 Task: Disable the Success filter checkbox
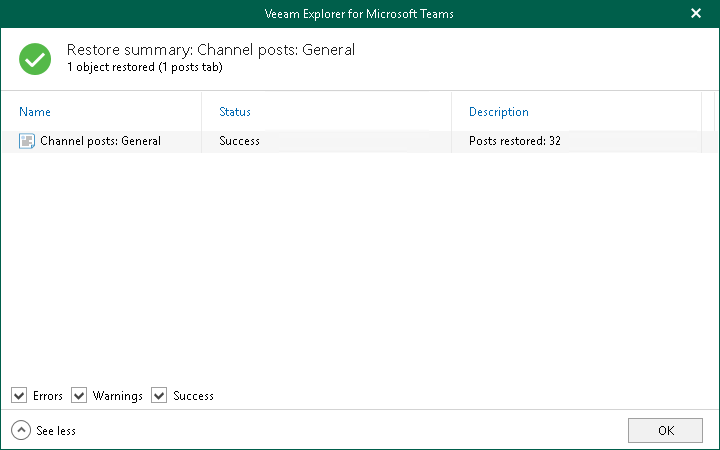pos(159,396)
